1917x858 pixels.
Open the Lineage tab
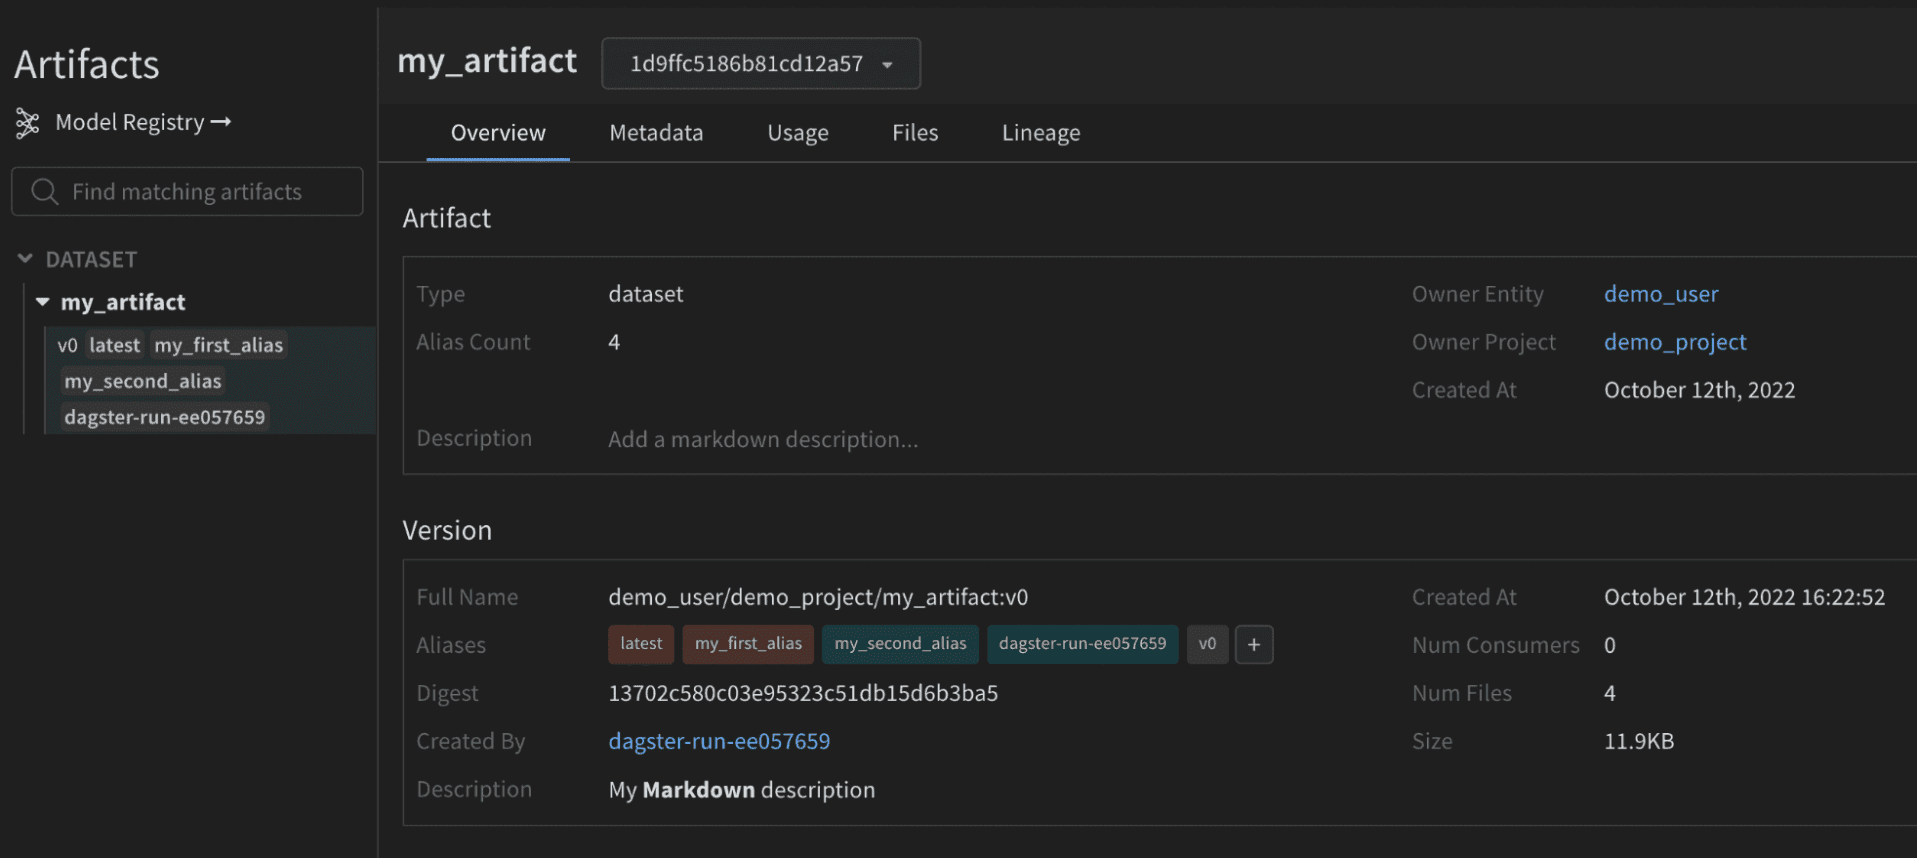click(x=1041, y=132)
